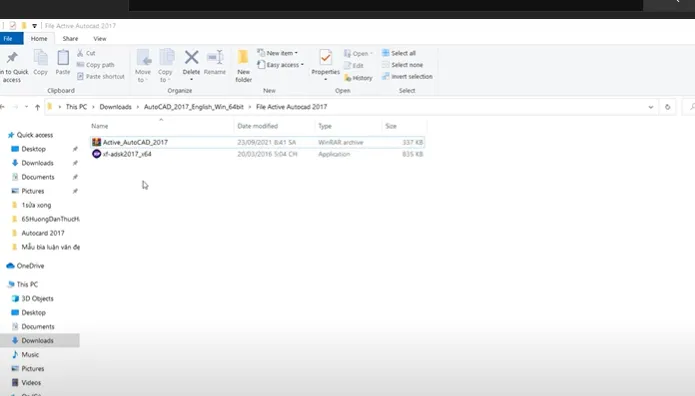
Task: Click chevron after Downloads in breadcrumb
Action: click(138, 107)
